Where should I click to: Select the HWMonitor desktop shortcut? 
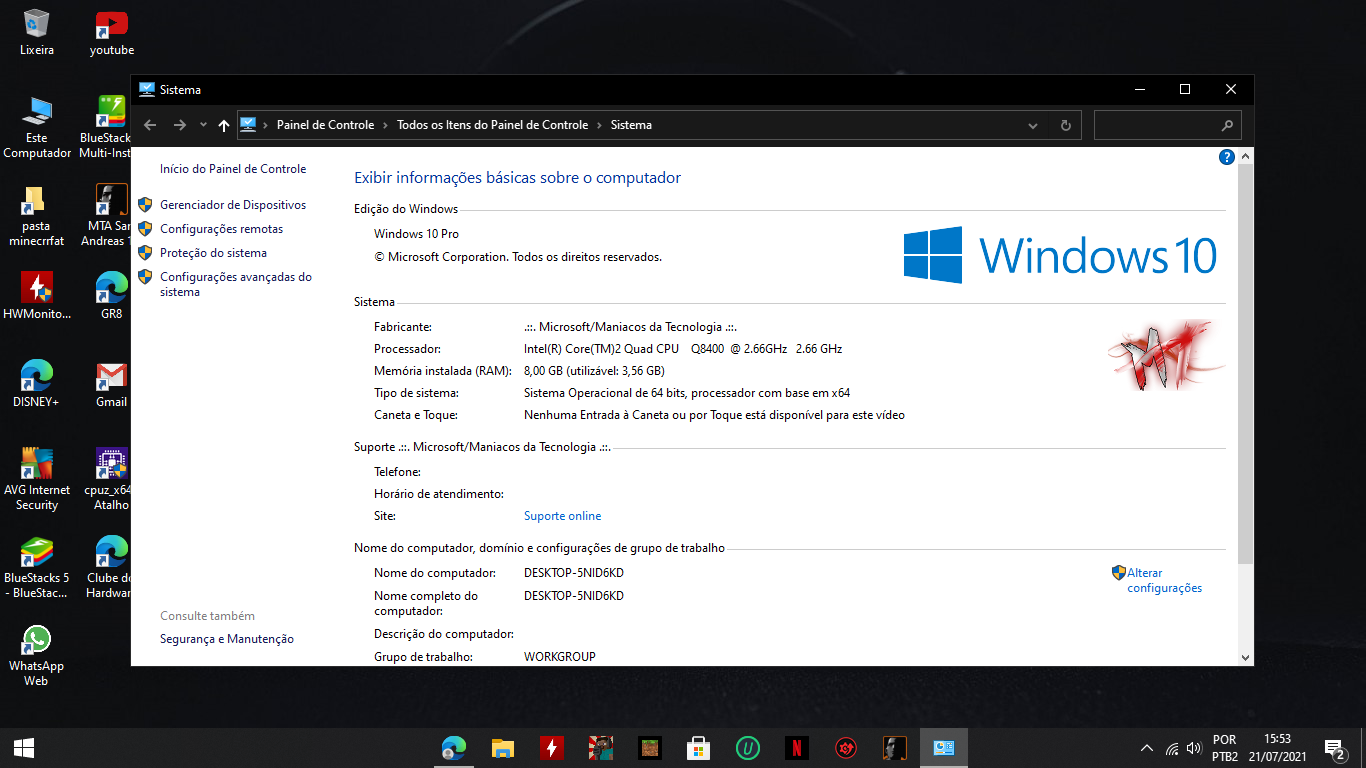37,296
